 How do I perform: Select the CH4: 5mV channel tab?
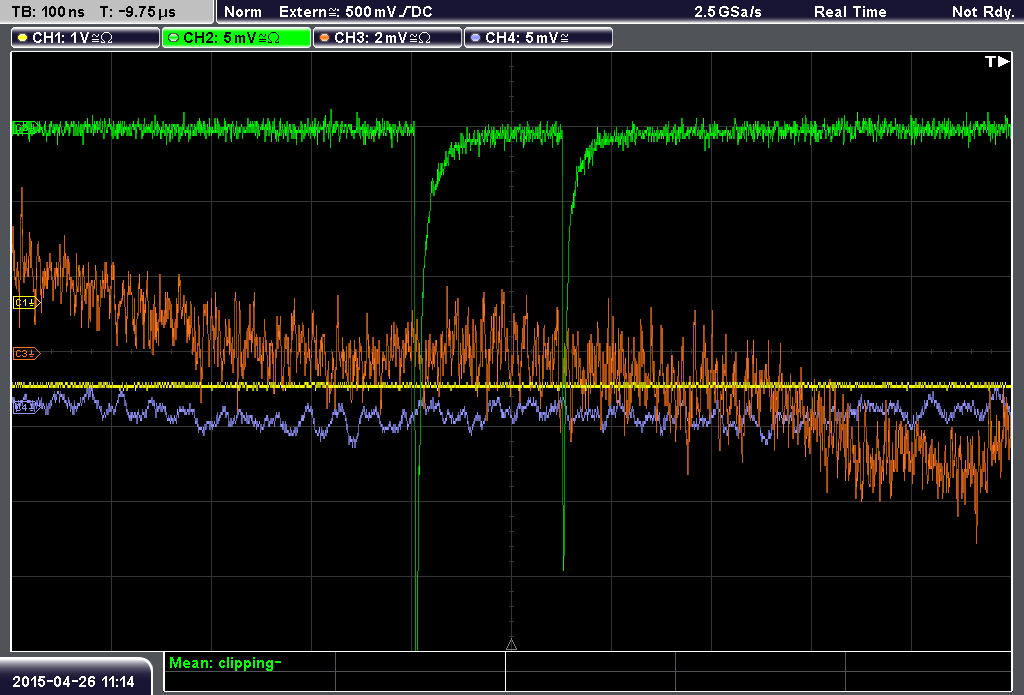coord(538,38)
